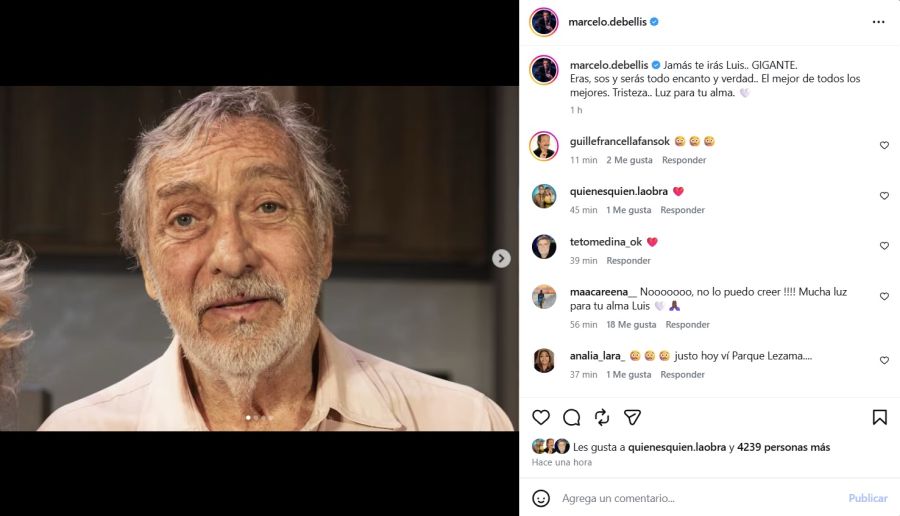Like tetomedina_ok's comment
The width and height of the screenshot is (900, 516).
coord(884,246)
